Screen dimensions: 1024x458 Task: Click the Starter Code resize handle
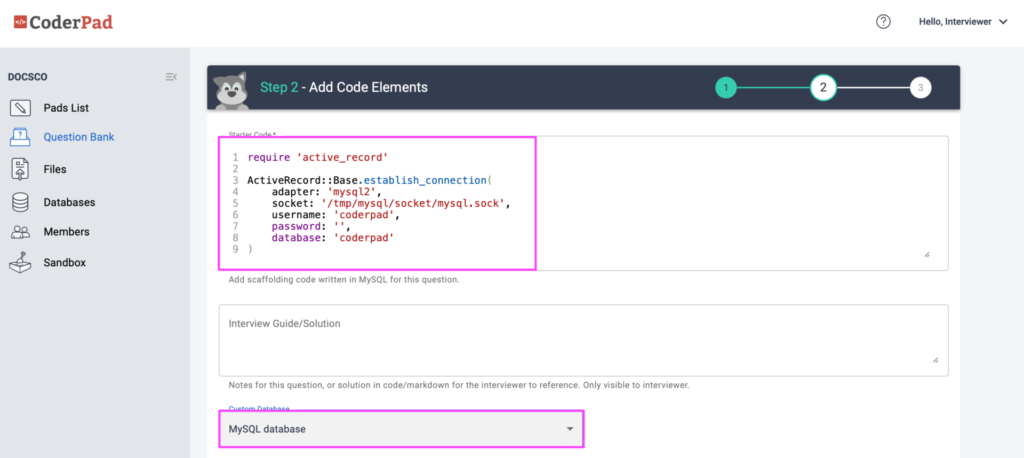[927, 255]
